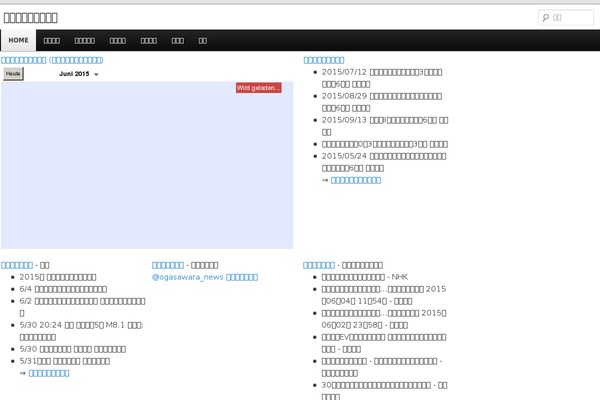The width and height of the screenshot is (600, 400).
Task: Focus the search input field
Action: point(566,18)
